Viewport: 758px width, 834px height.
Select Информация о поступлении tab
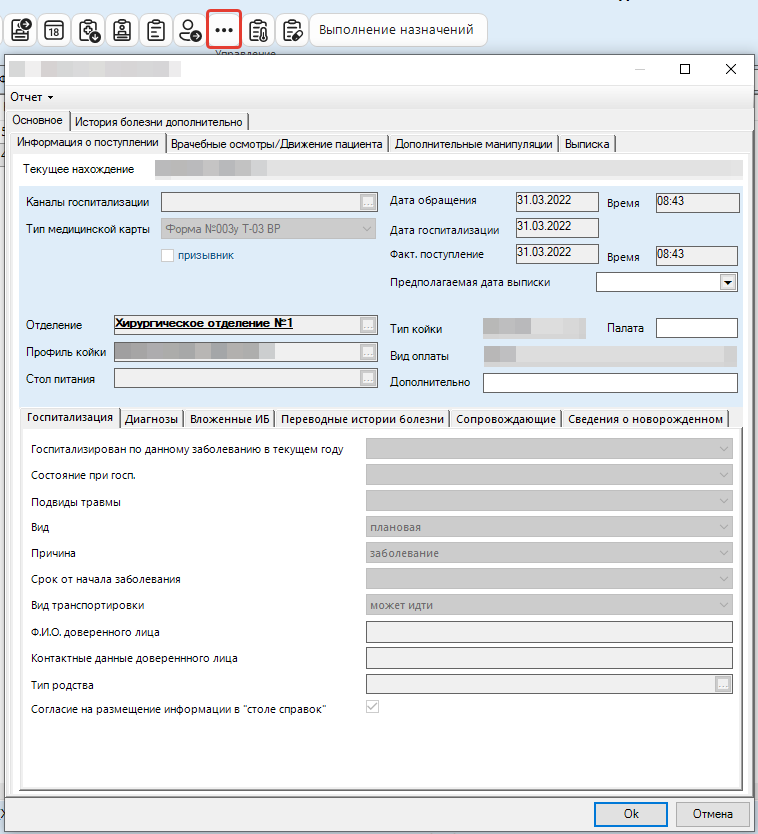click(88, 143)
